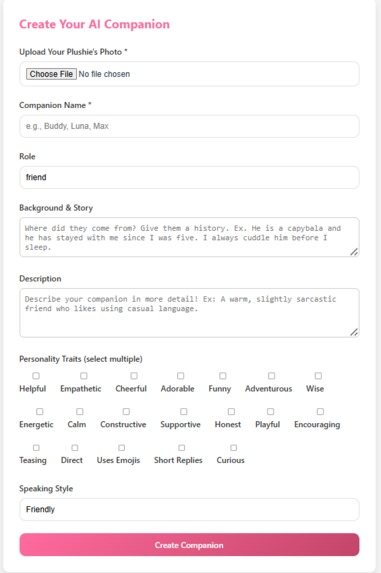Tick the Uses Emojis checkbox
Image resolution: width=381 pixels, height=573 pixels.
[x=122, y=448]
